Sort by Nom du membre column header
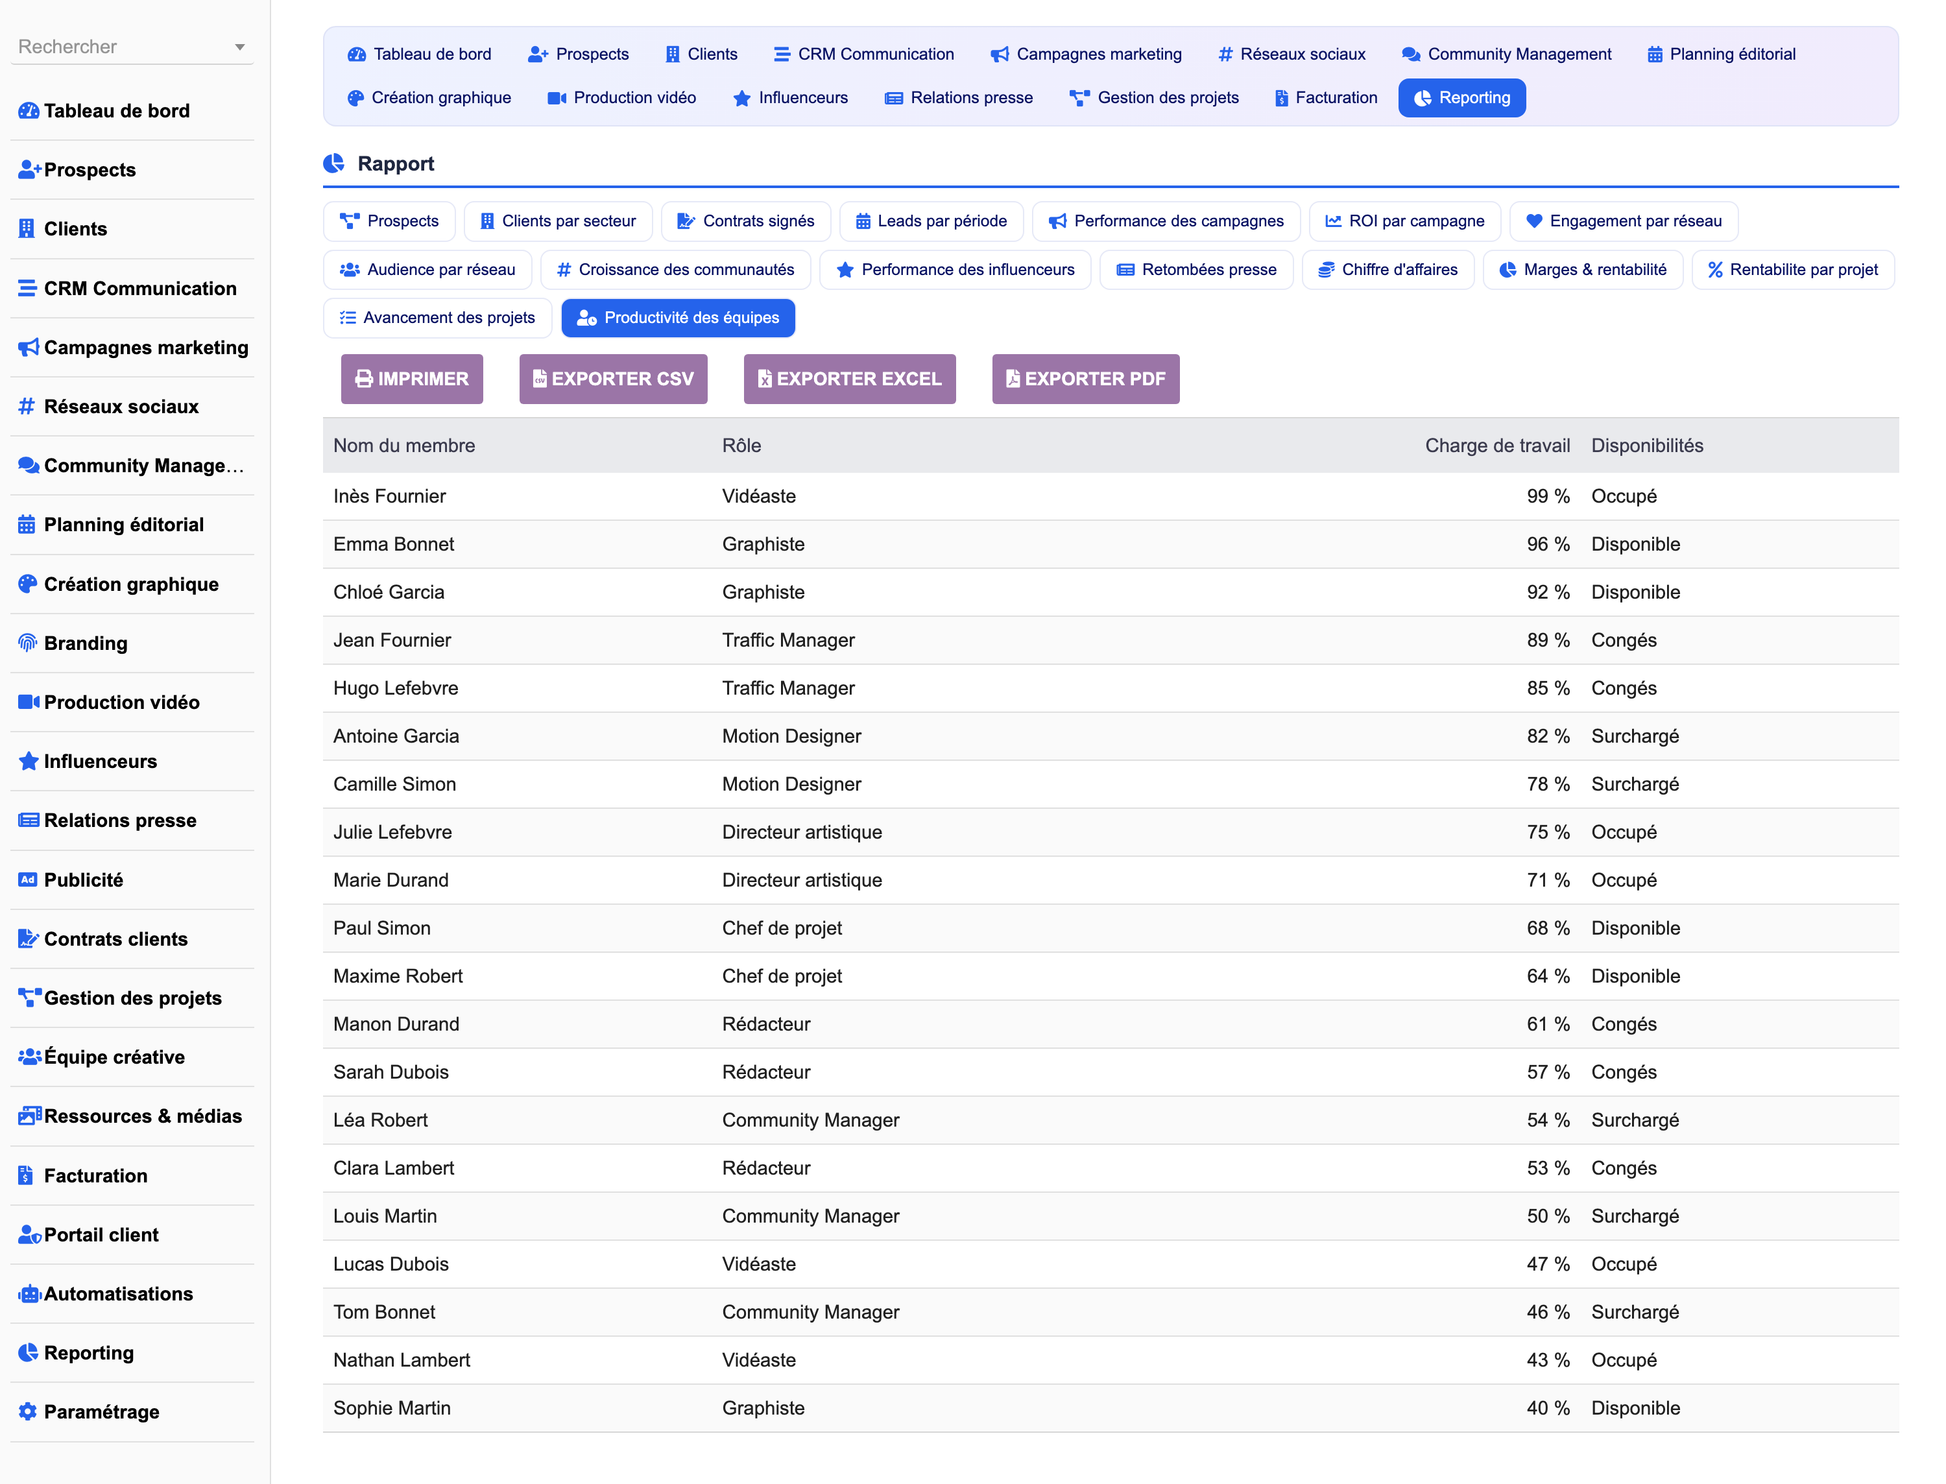 click(404, 446)
